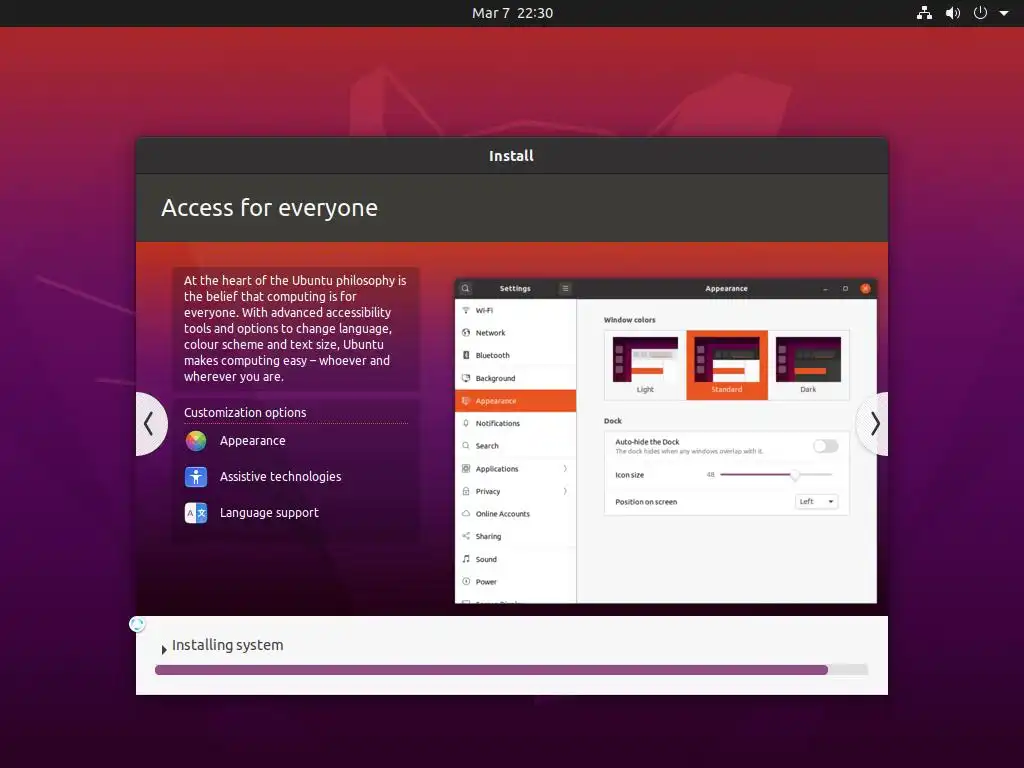
Task: Click the Install window title bar
Action: (511, 156)
